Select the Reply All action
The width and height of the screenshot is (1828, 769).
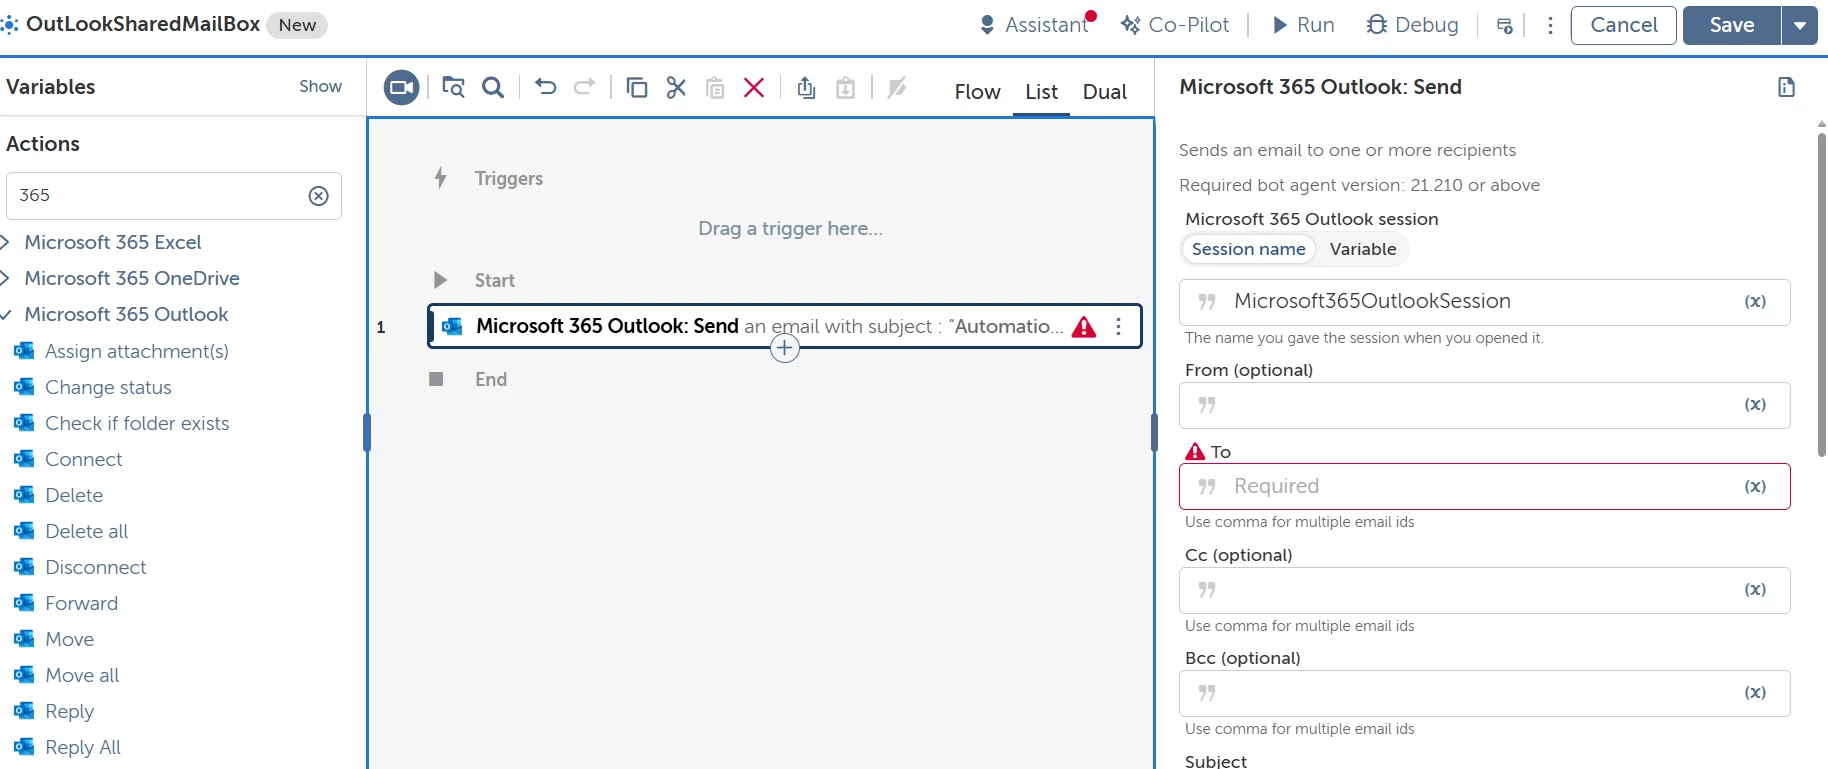tap(83, 747)
